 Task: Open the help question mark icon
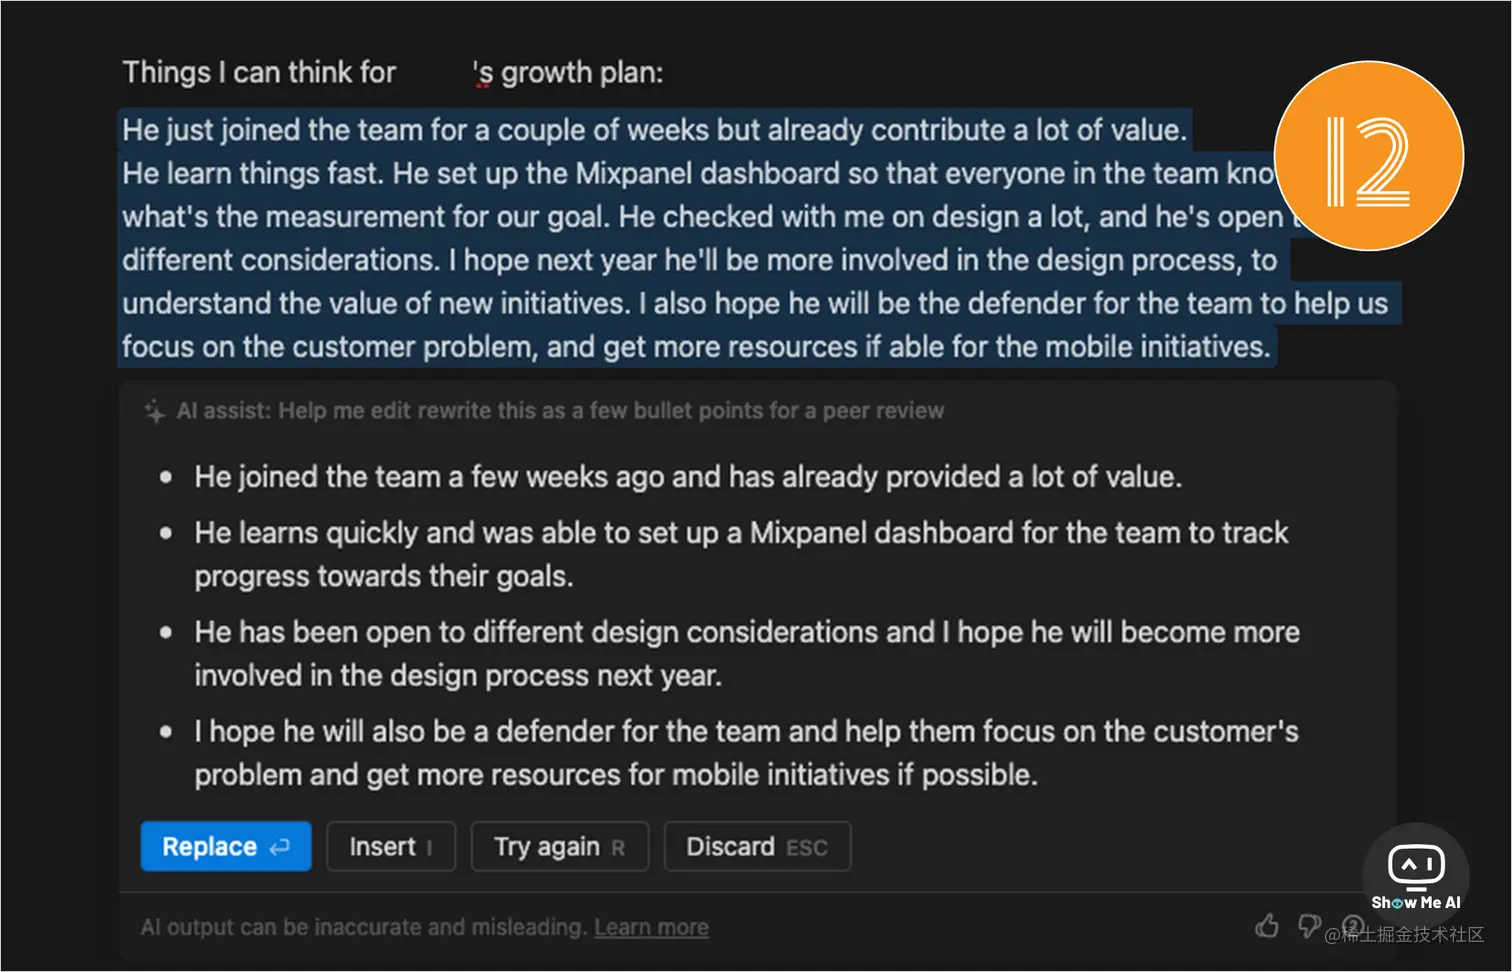click(1353, 926)
